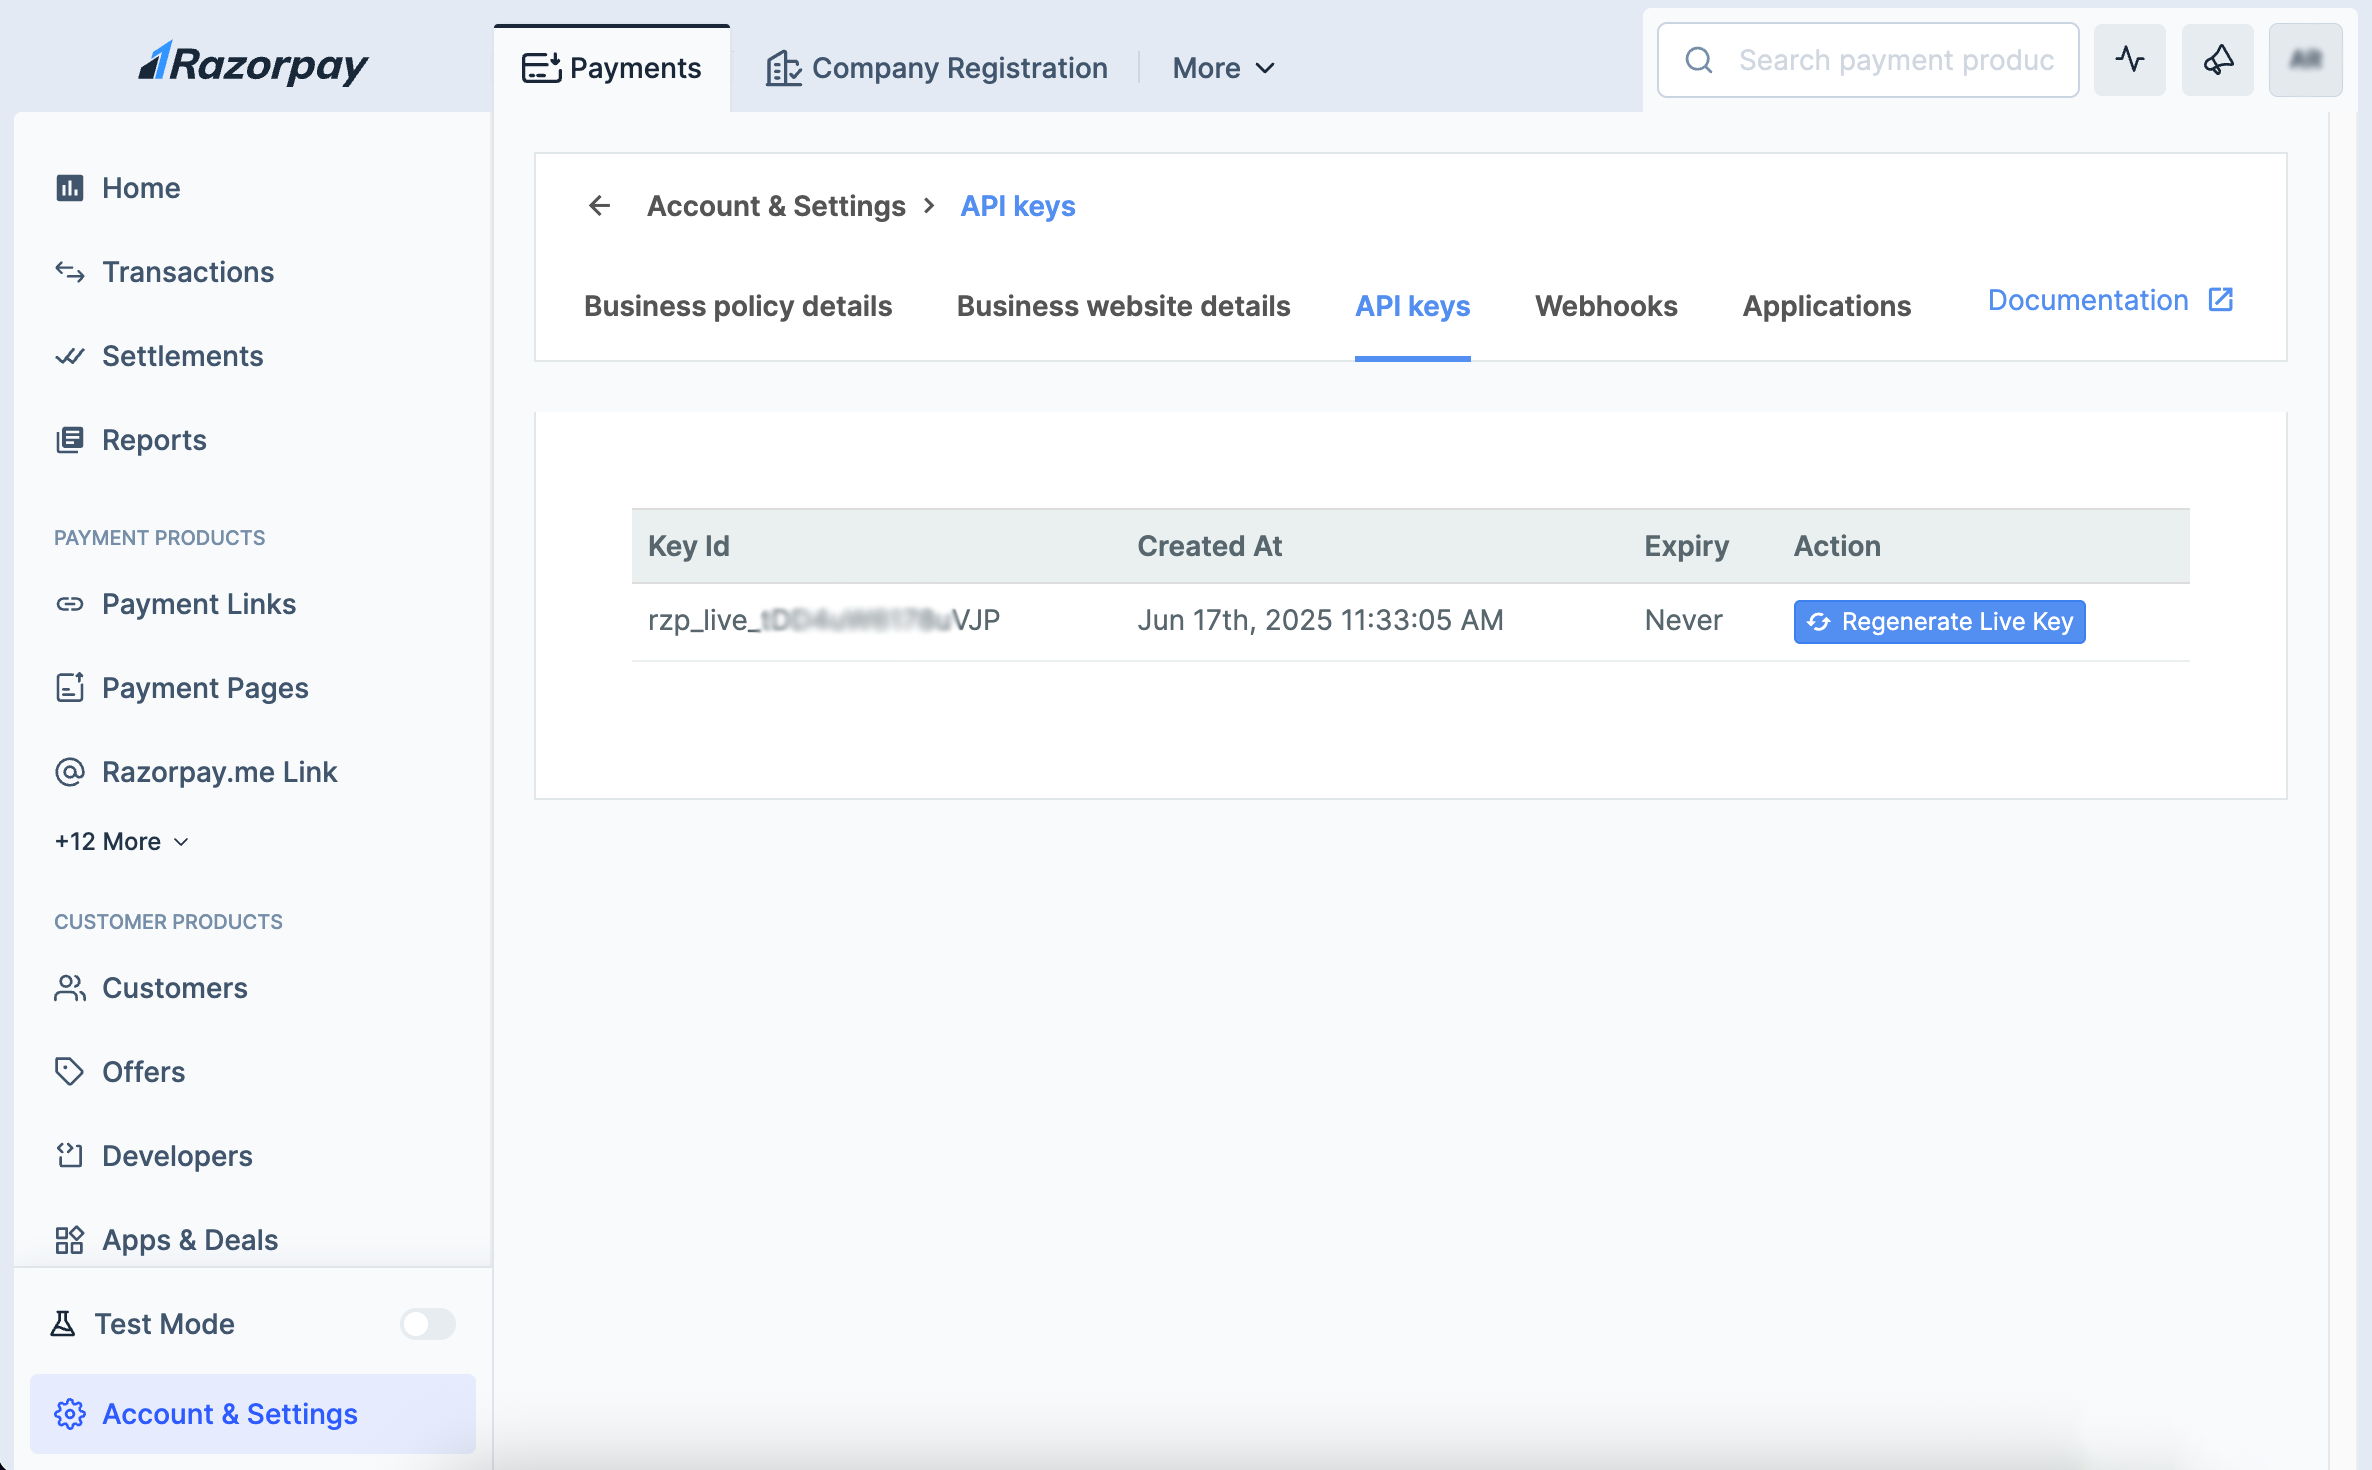Click the Key Id column header
This screenshot has width=2372, height=1470.
click(689, 546)
